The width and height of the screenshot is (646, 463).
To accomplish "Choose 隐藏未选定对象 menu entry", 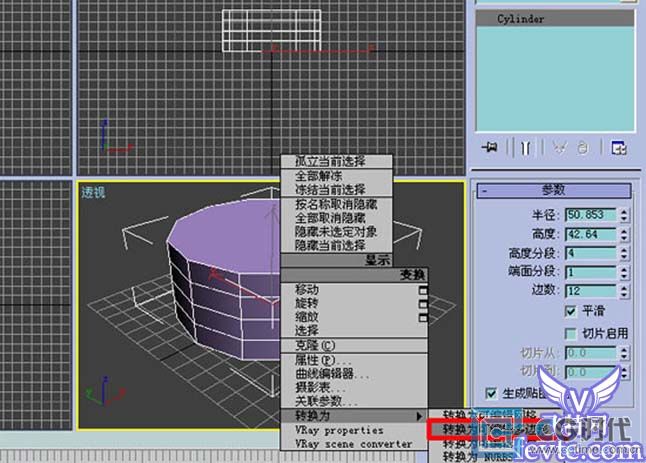I will pyautogui.click(x=336, y=232).
